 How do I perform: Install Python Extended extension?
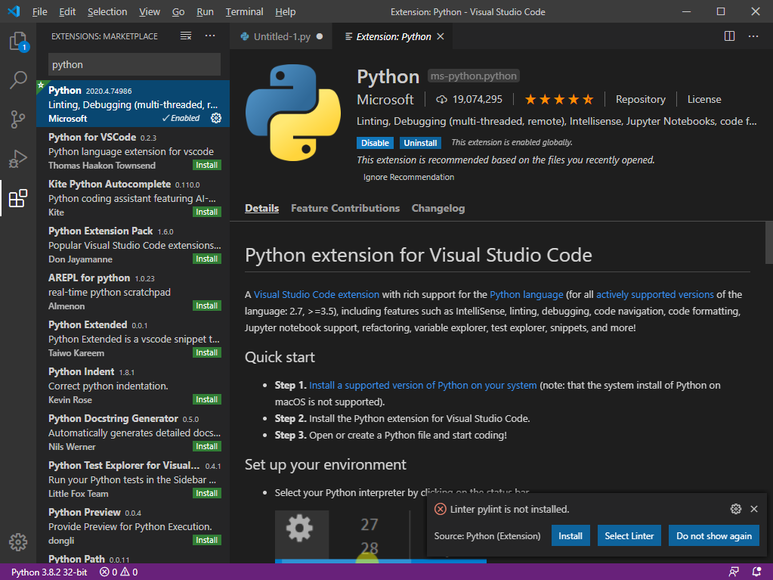click(207, 352)
